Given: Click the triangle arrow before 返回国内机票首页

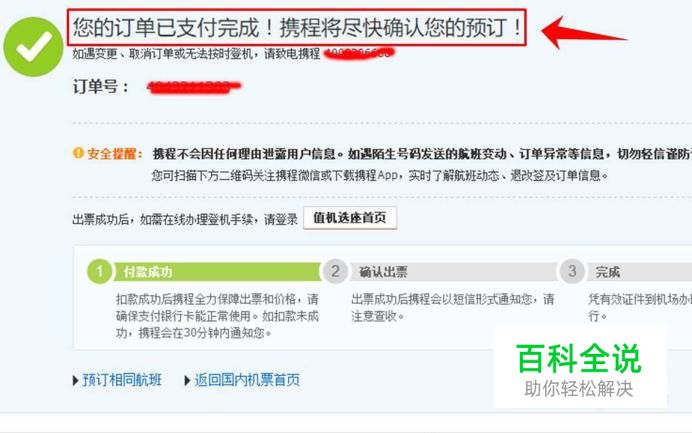Looking at the screenshot, I should 187,380.
